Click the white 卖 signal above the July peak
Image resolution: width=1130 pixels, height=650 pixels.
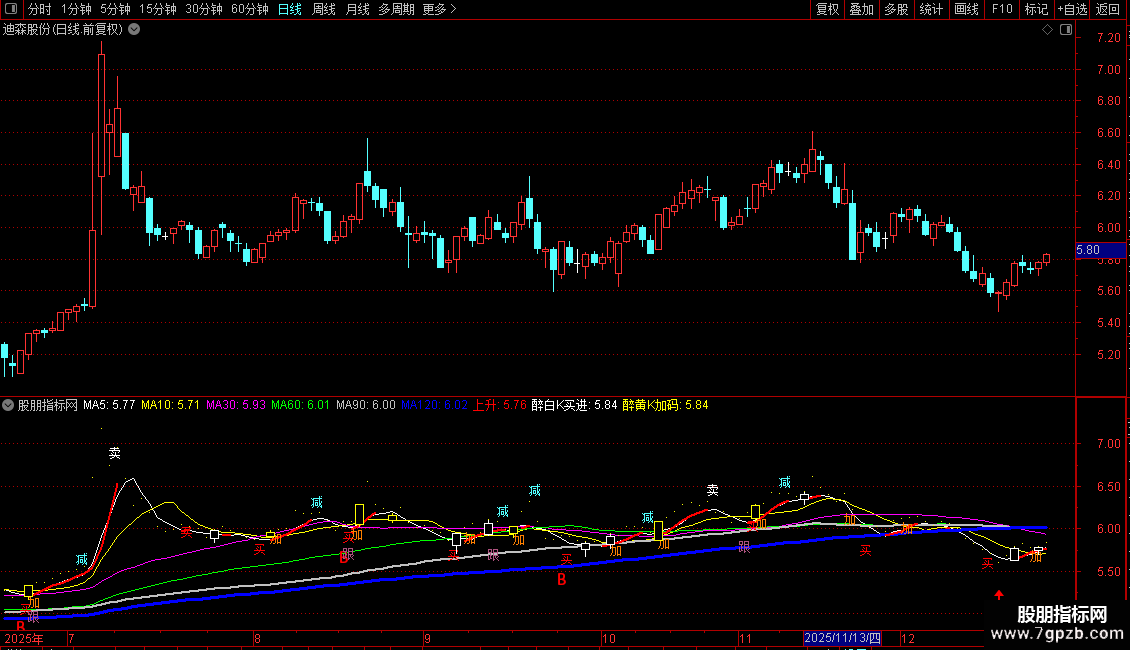point(115,453)
